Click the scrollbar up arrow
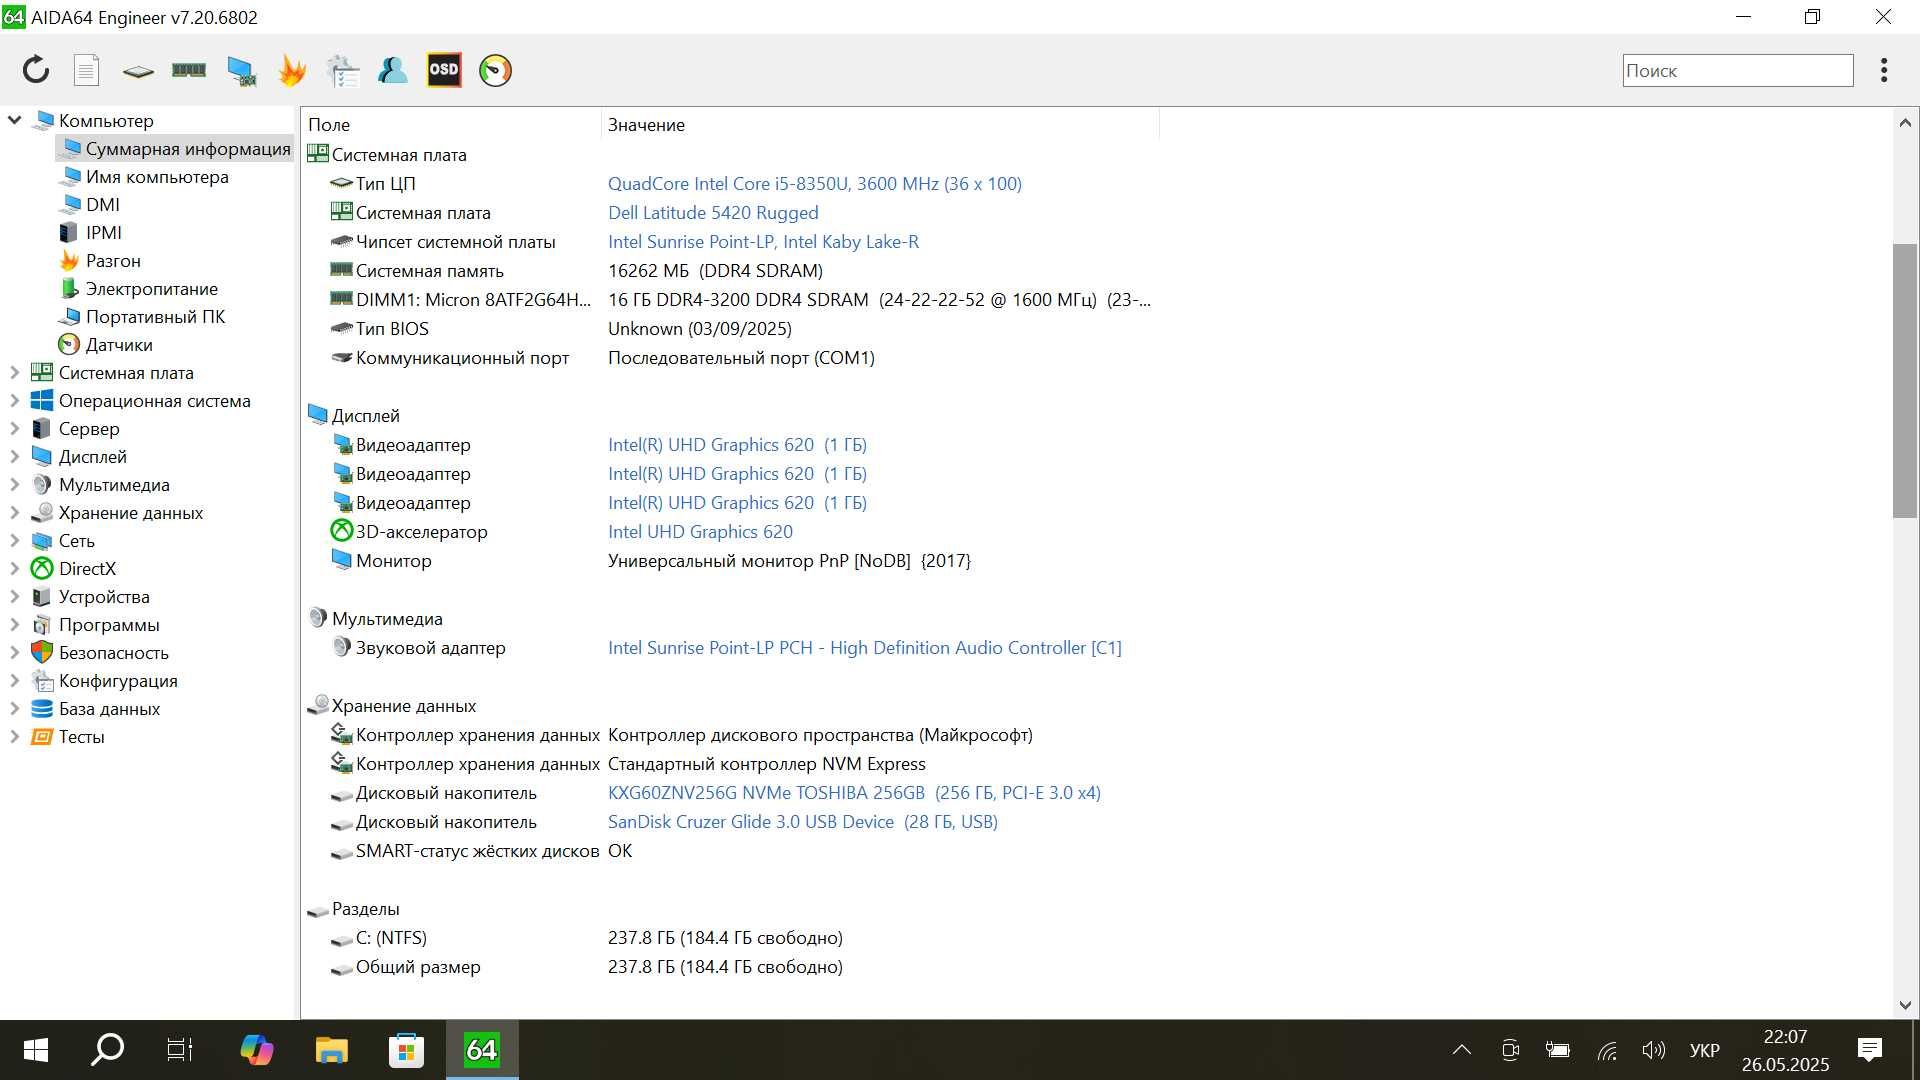Viewport: 1920px width, 1080px height. [x=1904, y=122]
